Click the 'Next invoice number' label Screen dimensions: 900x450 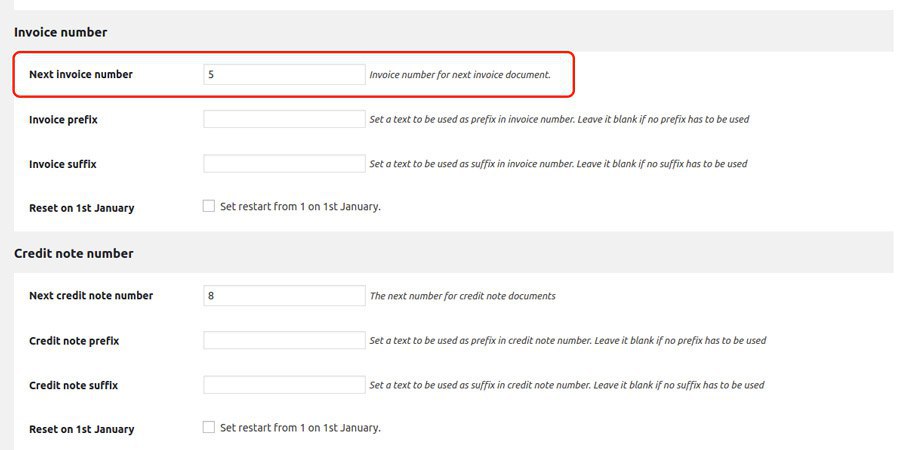click(x=81, y=75)
